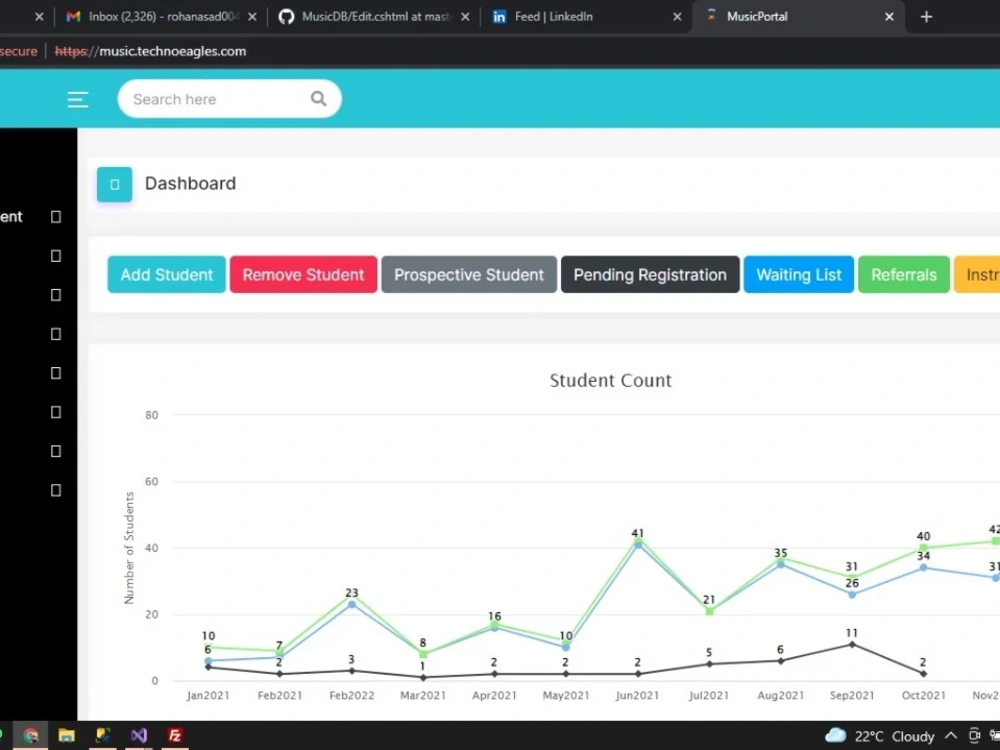Close the MusicPortal tab
1000x750 pixels.
890,17
